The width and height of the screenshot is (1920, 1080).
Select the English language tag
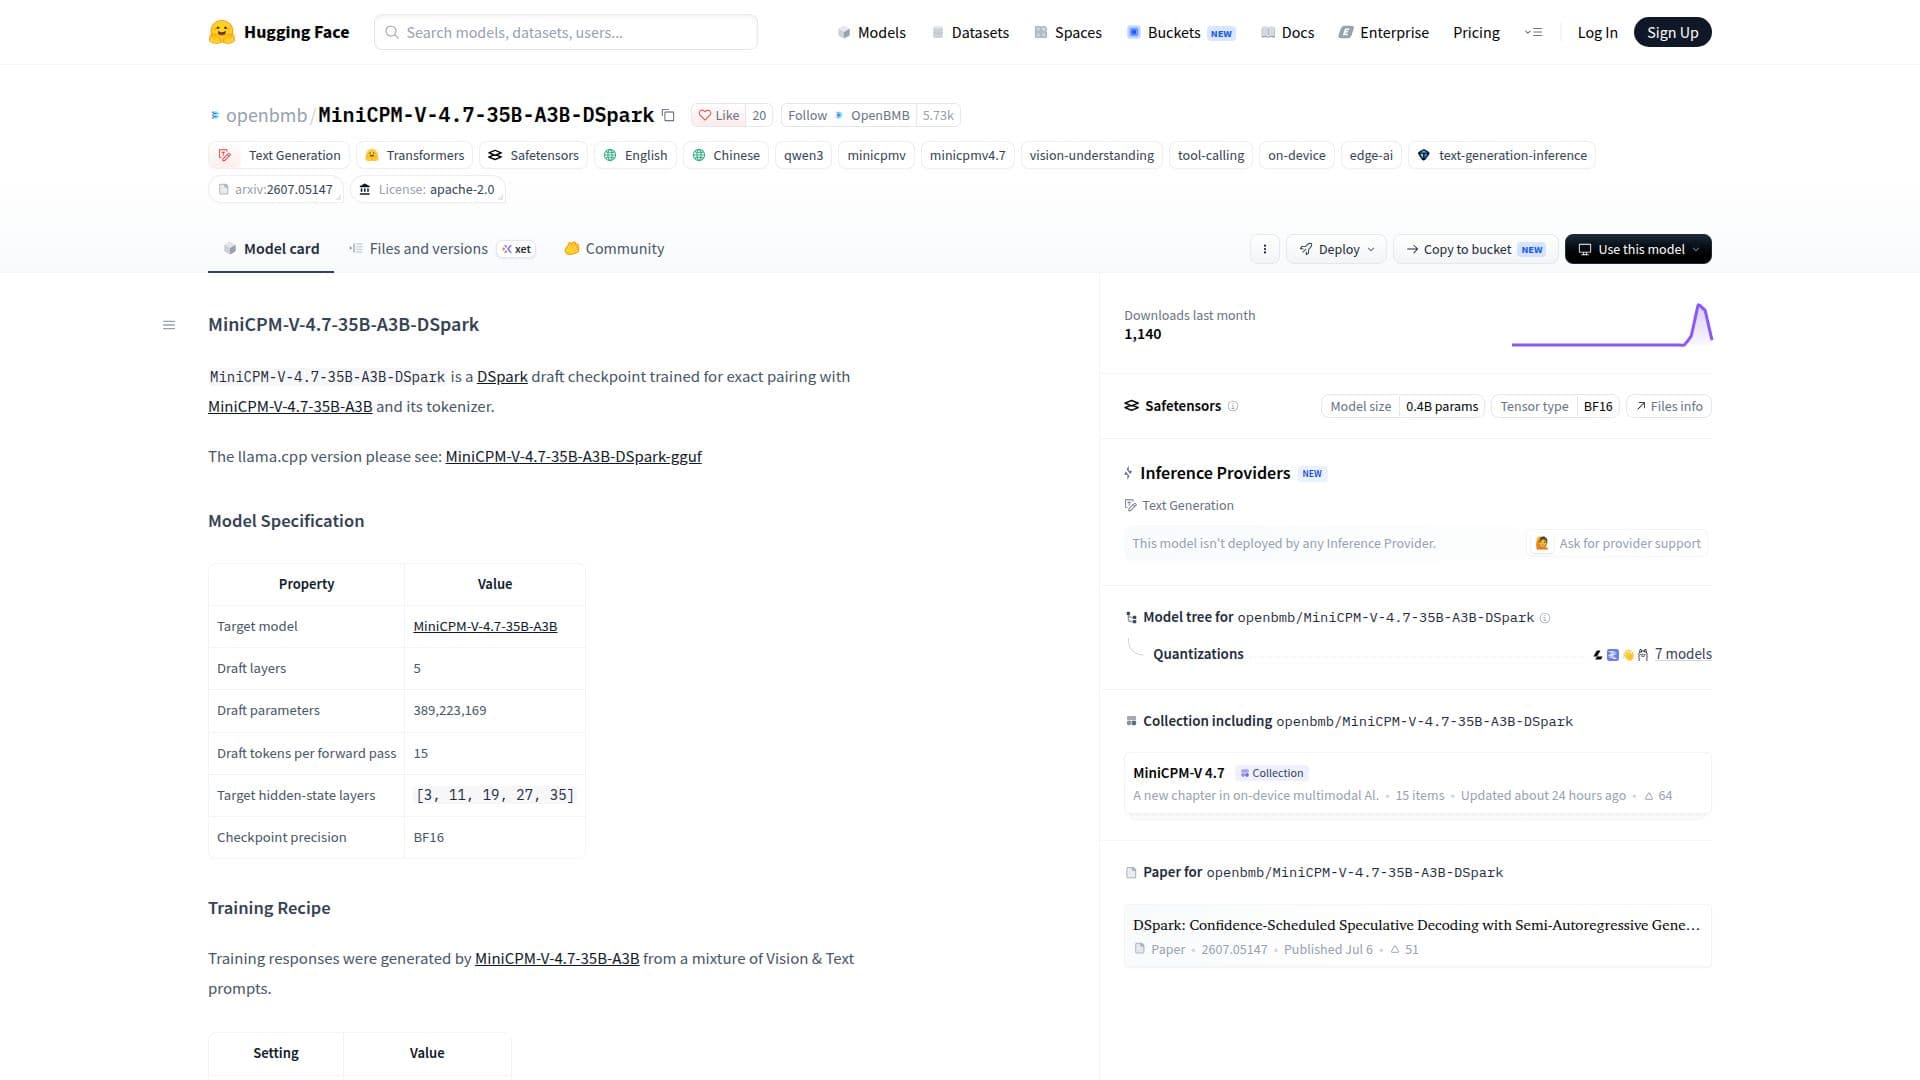(635, 155)
